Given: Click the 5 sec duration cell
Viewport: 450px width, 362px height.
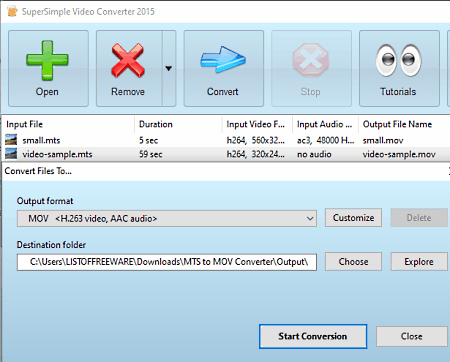Looking at the screenshot, I should [148, 140].
